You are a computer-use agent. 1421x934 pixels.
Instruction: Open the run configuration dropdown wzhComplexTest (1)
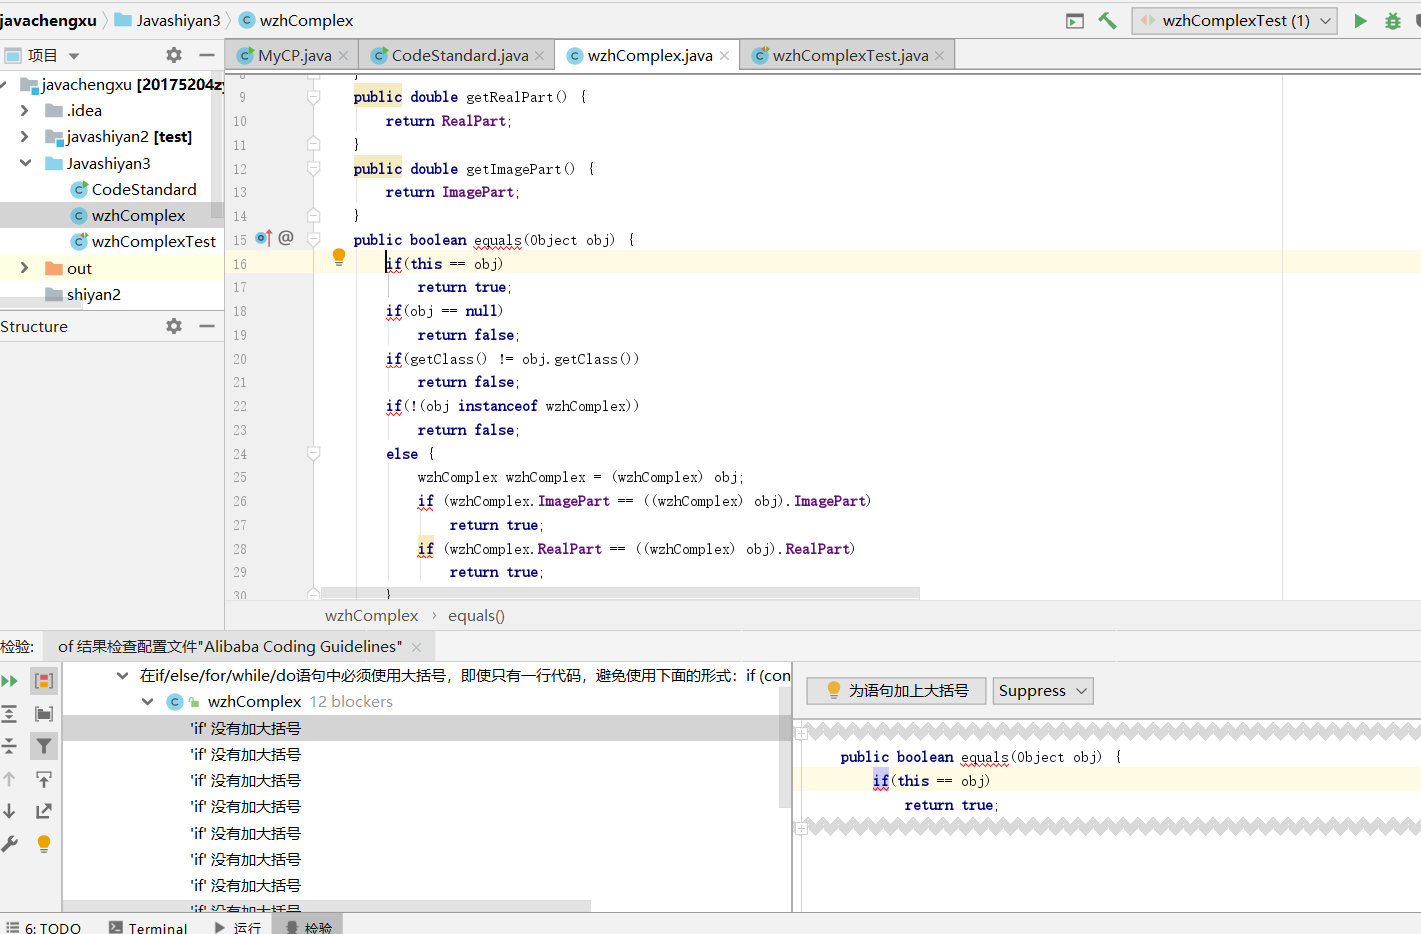coord(1235,20)
